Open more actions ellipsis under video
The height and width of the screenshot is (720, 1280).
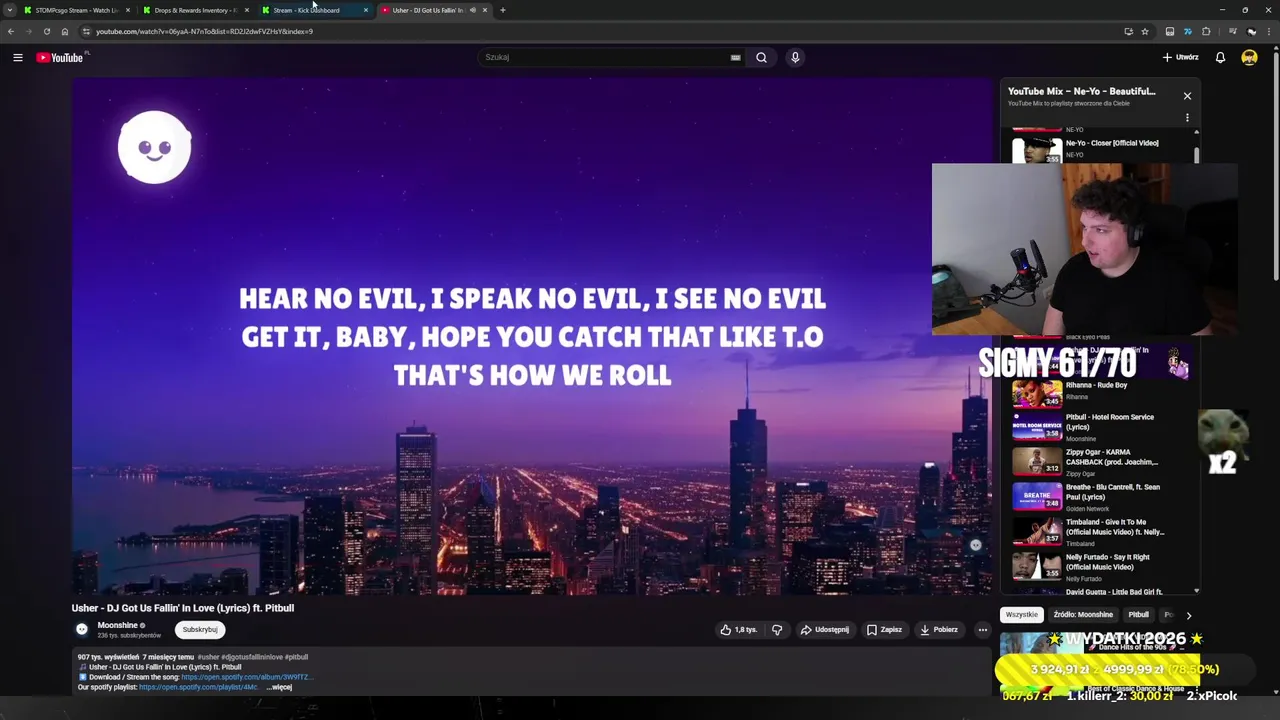982,630
